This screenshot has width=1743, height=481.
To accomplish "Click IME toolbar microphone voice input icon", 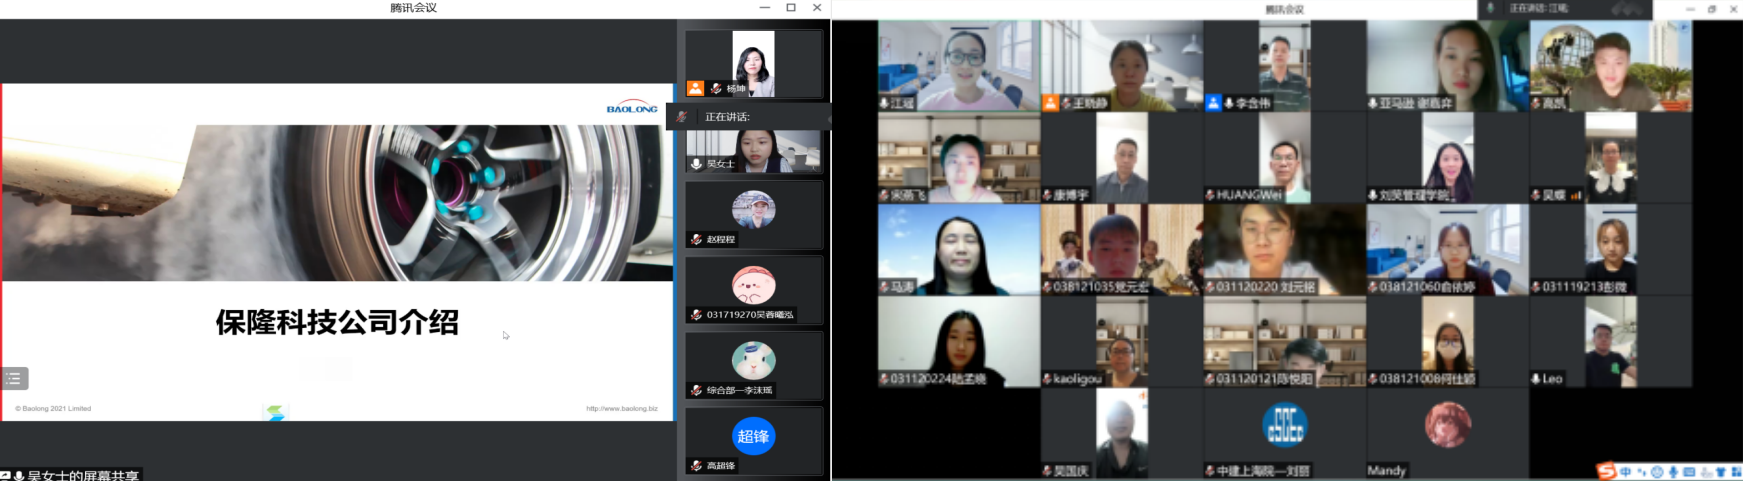I will point(1673,471).
